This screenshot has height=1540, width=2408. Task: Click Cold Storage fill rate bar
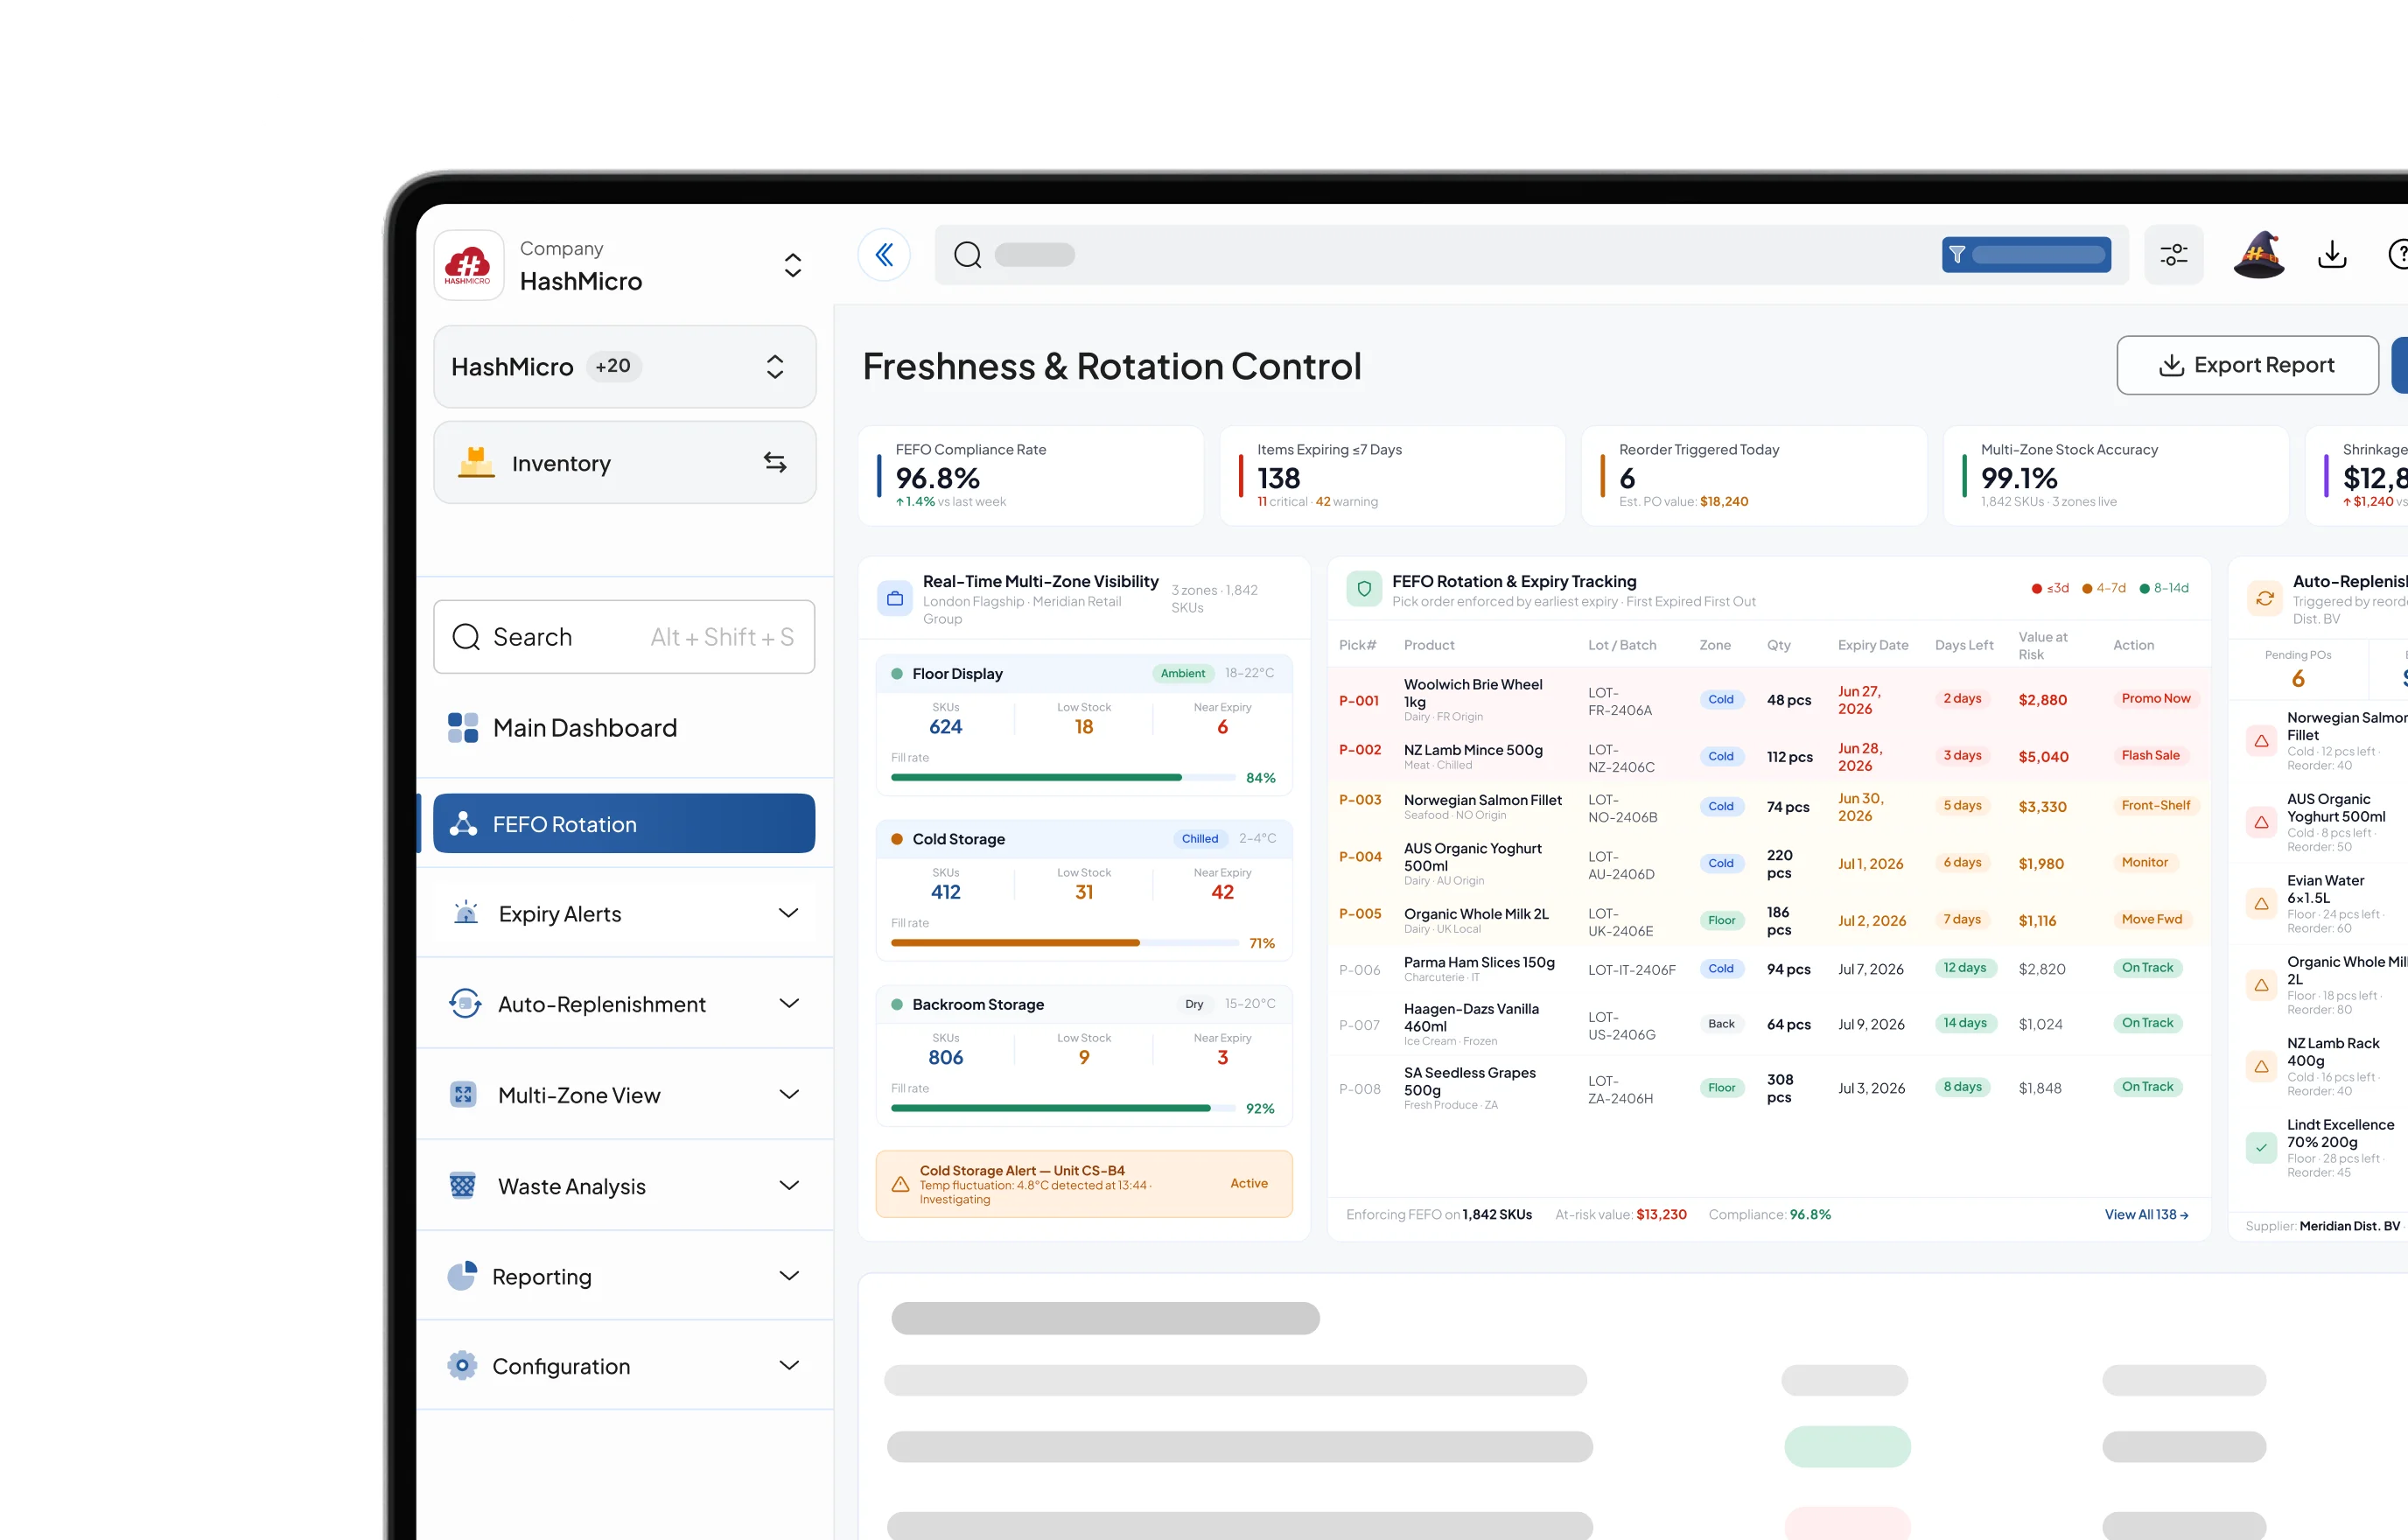[1063, 942]
